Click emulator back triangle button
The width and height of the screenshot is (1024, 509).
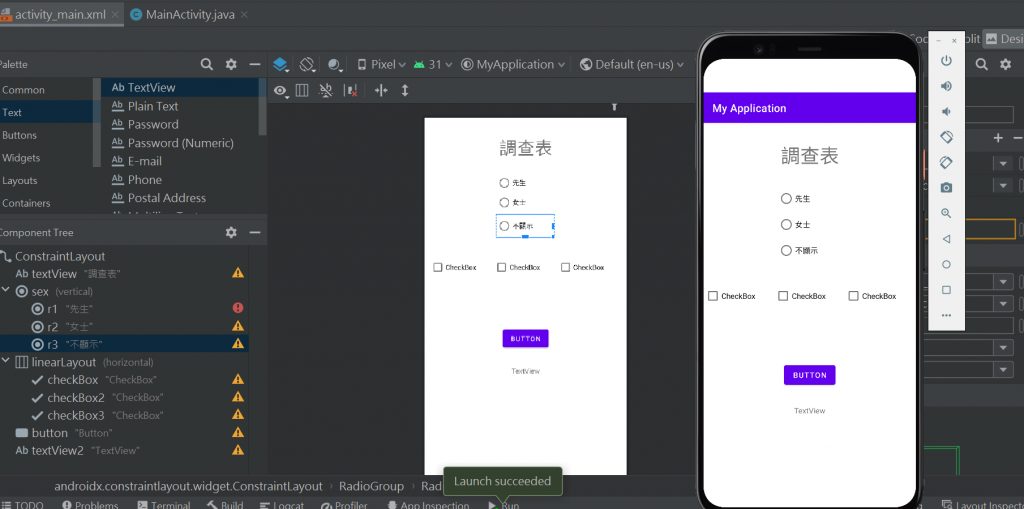[x=946, y=239]
